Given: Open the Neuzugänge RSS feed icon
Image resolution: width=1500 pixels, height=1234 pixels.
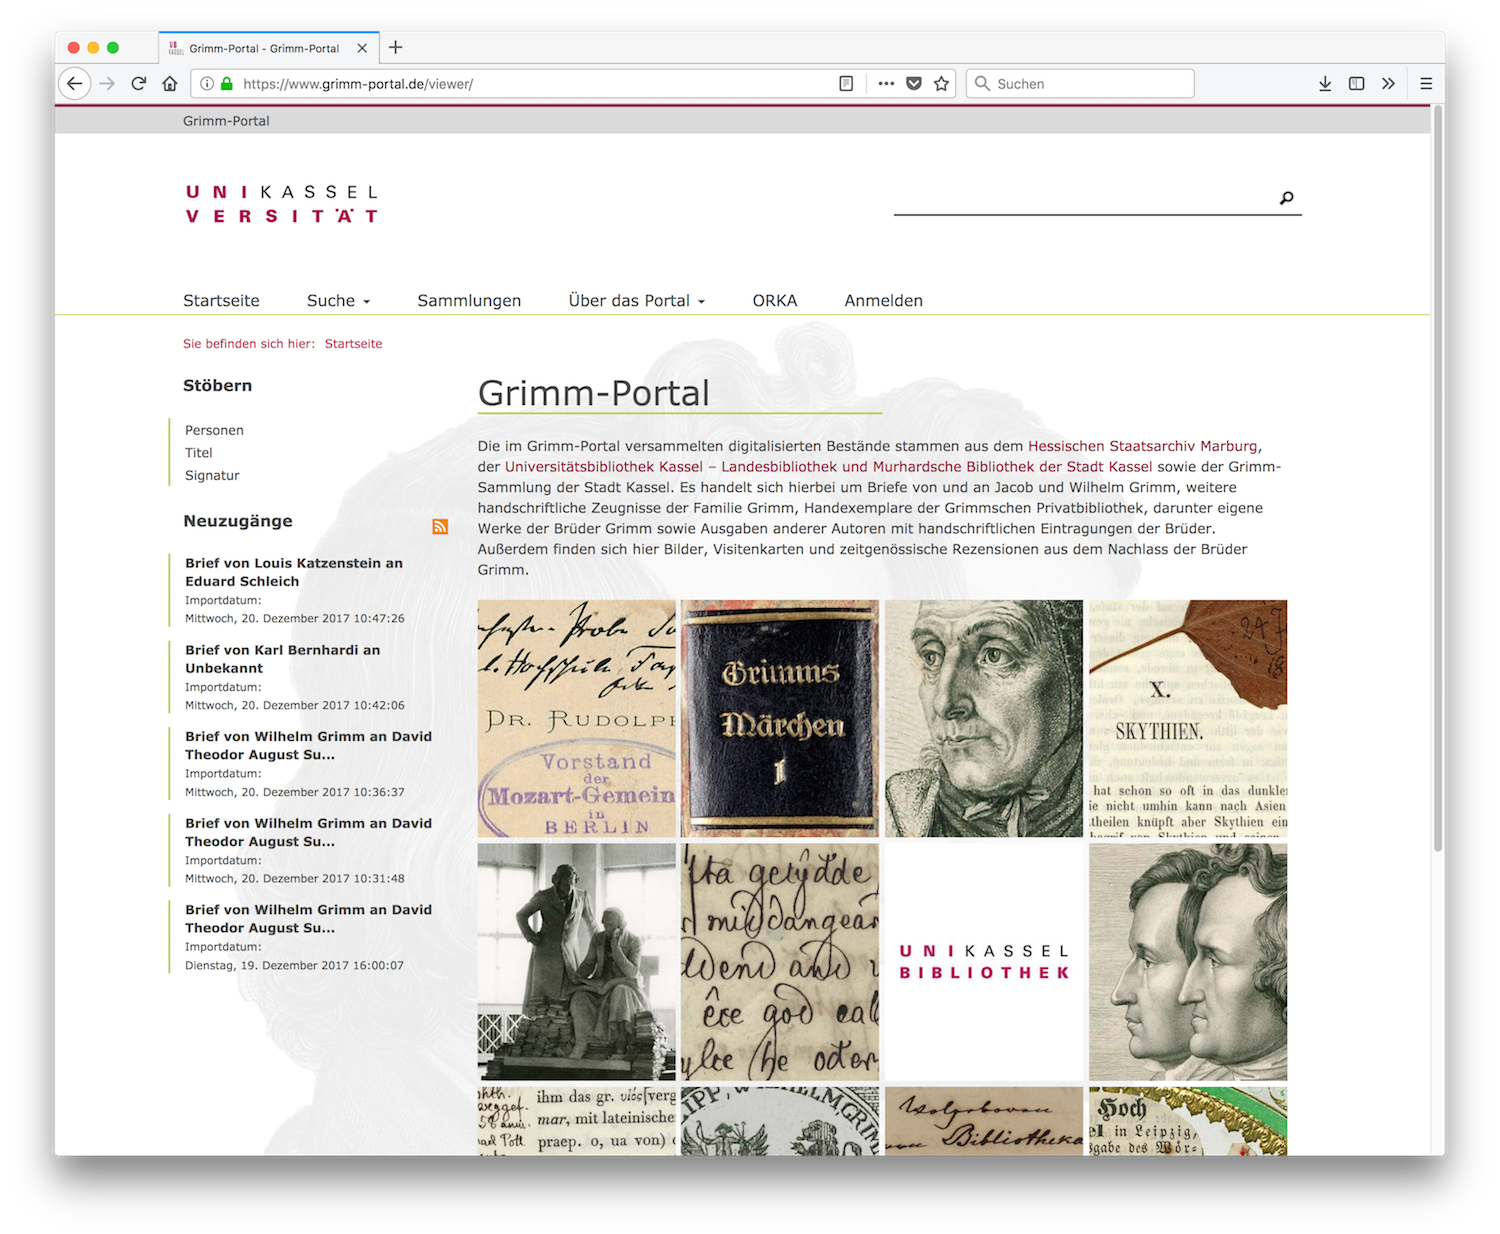Looking at the screenshot, I should [440, 527].
